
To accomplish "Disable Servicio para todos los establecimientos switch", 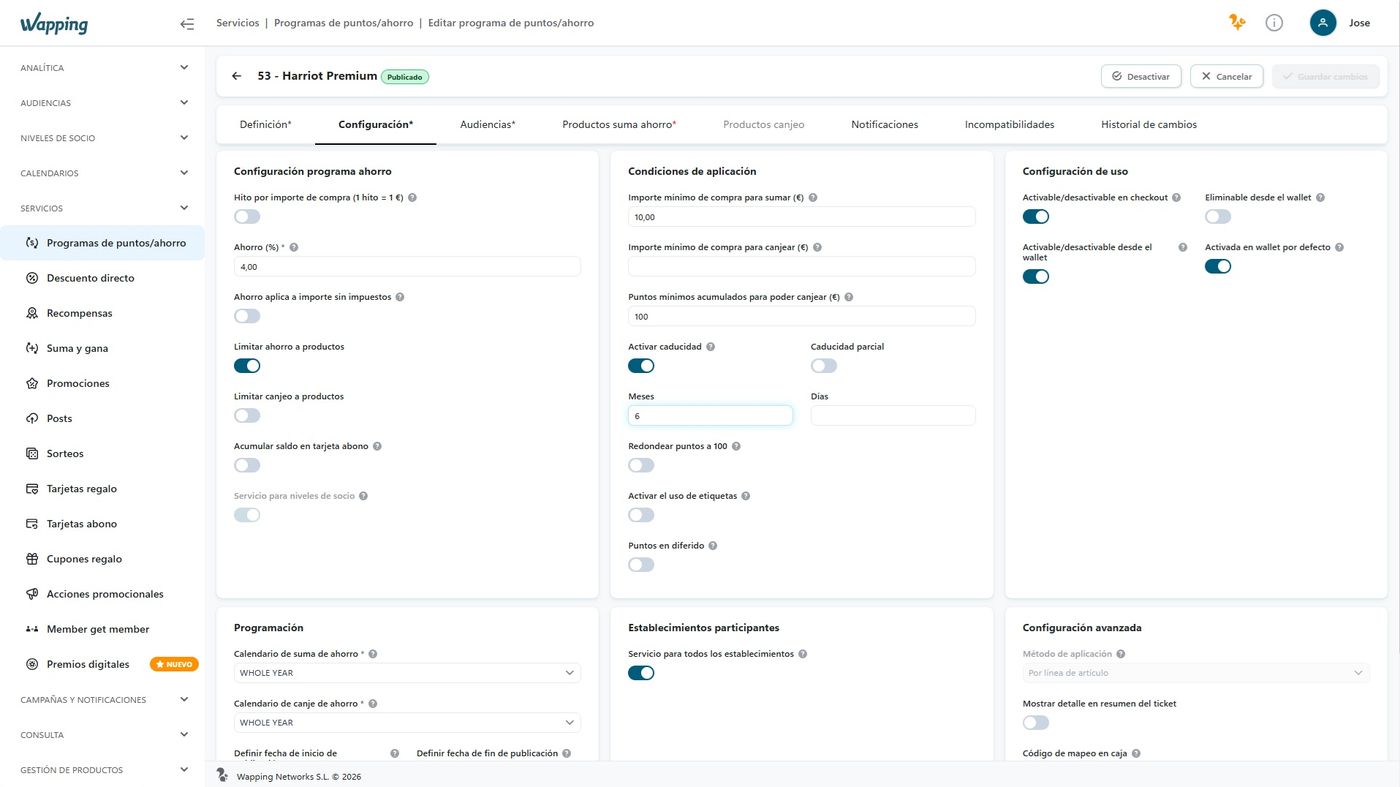I will pyautogui.click(x=641, y=673).
